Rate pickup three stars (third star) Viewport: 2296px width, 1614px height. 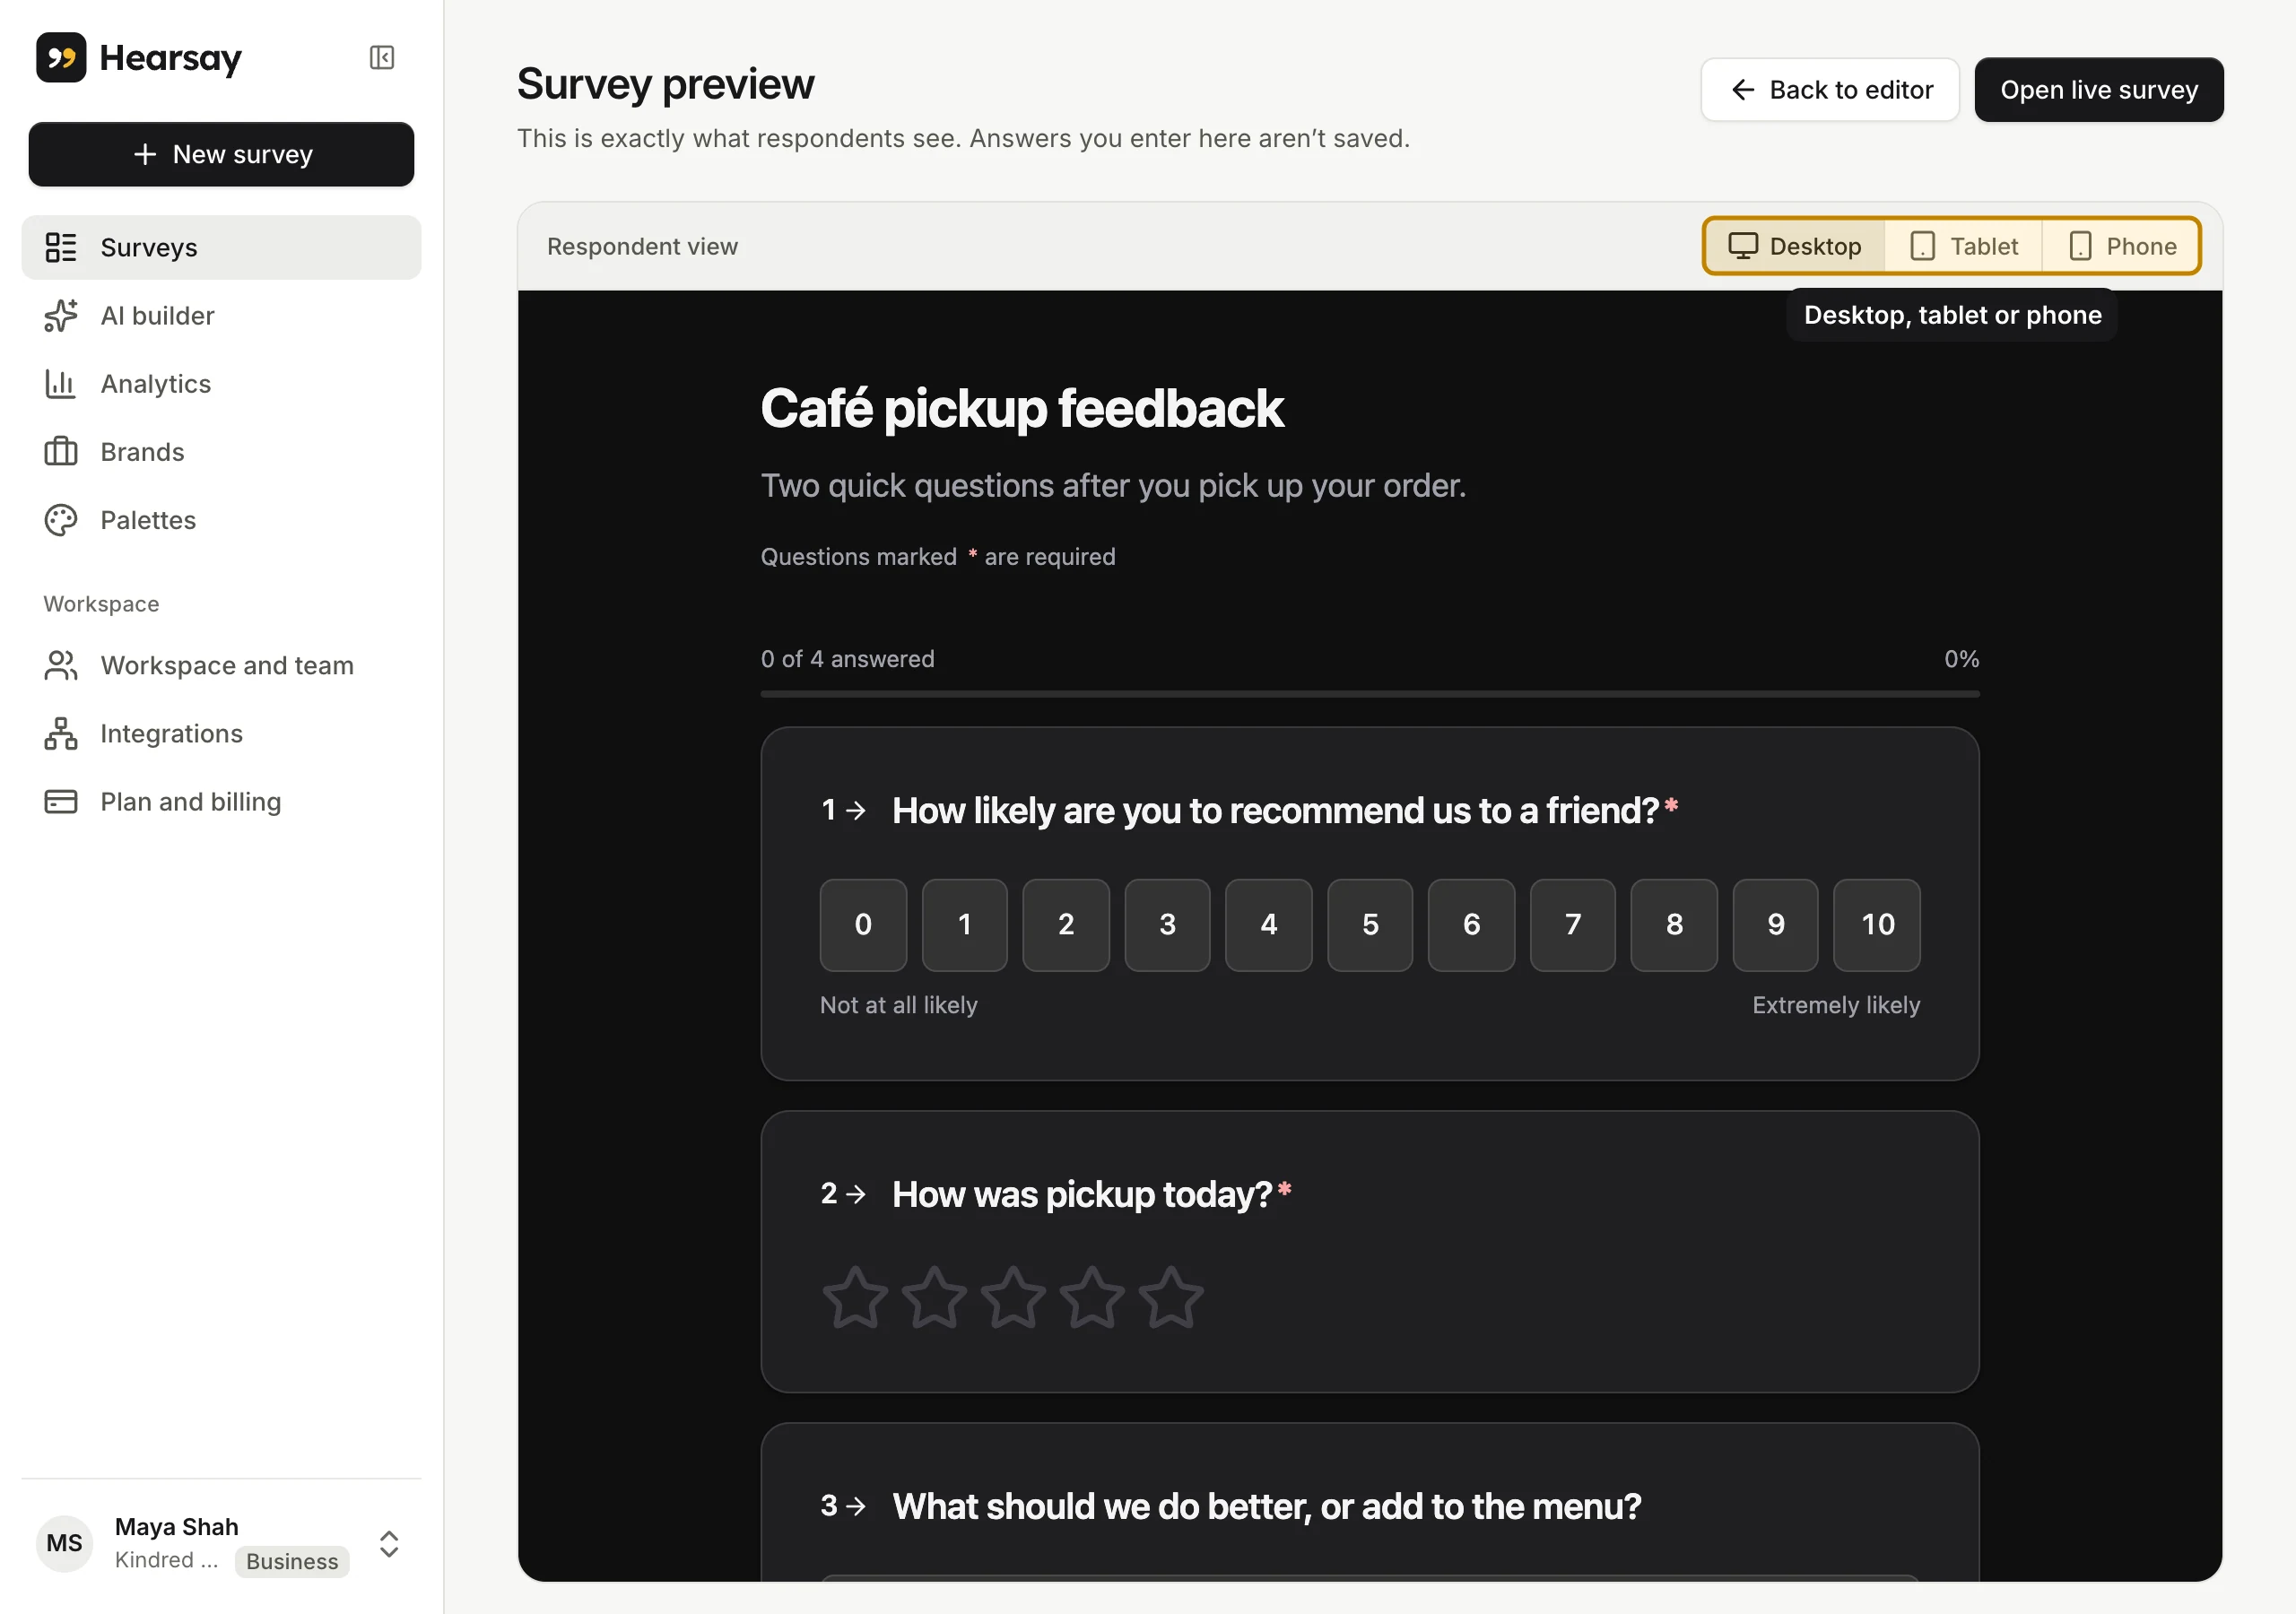(x=1013, y=1298)
